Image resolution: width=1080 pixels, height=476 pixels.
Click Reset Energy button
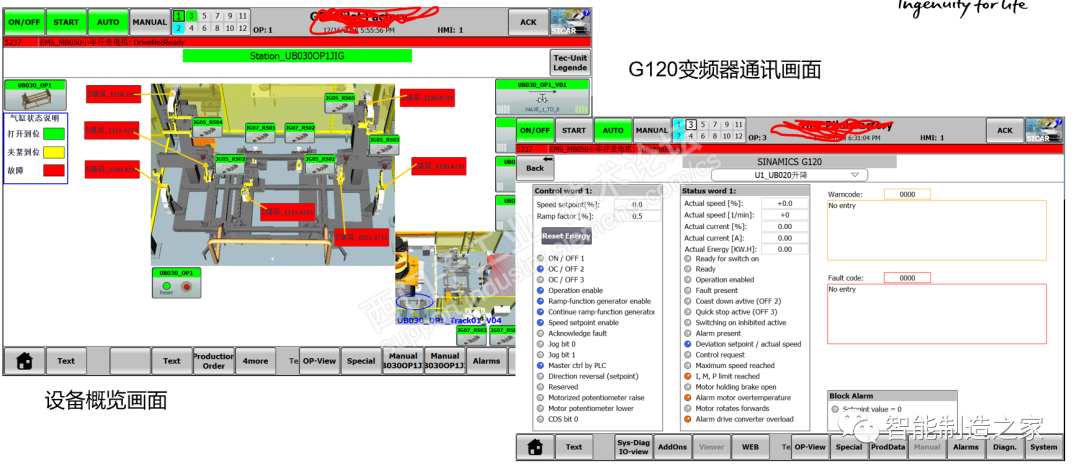(566, 236)
